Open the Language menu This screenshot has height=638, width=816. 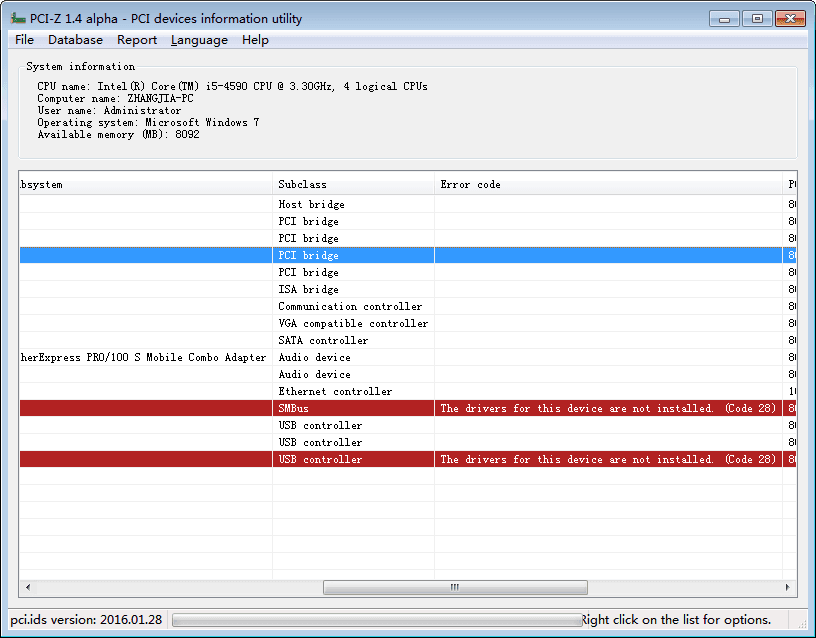(199, 40)
